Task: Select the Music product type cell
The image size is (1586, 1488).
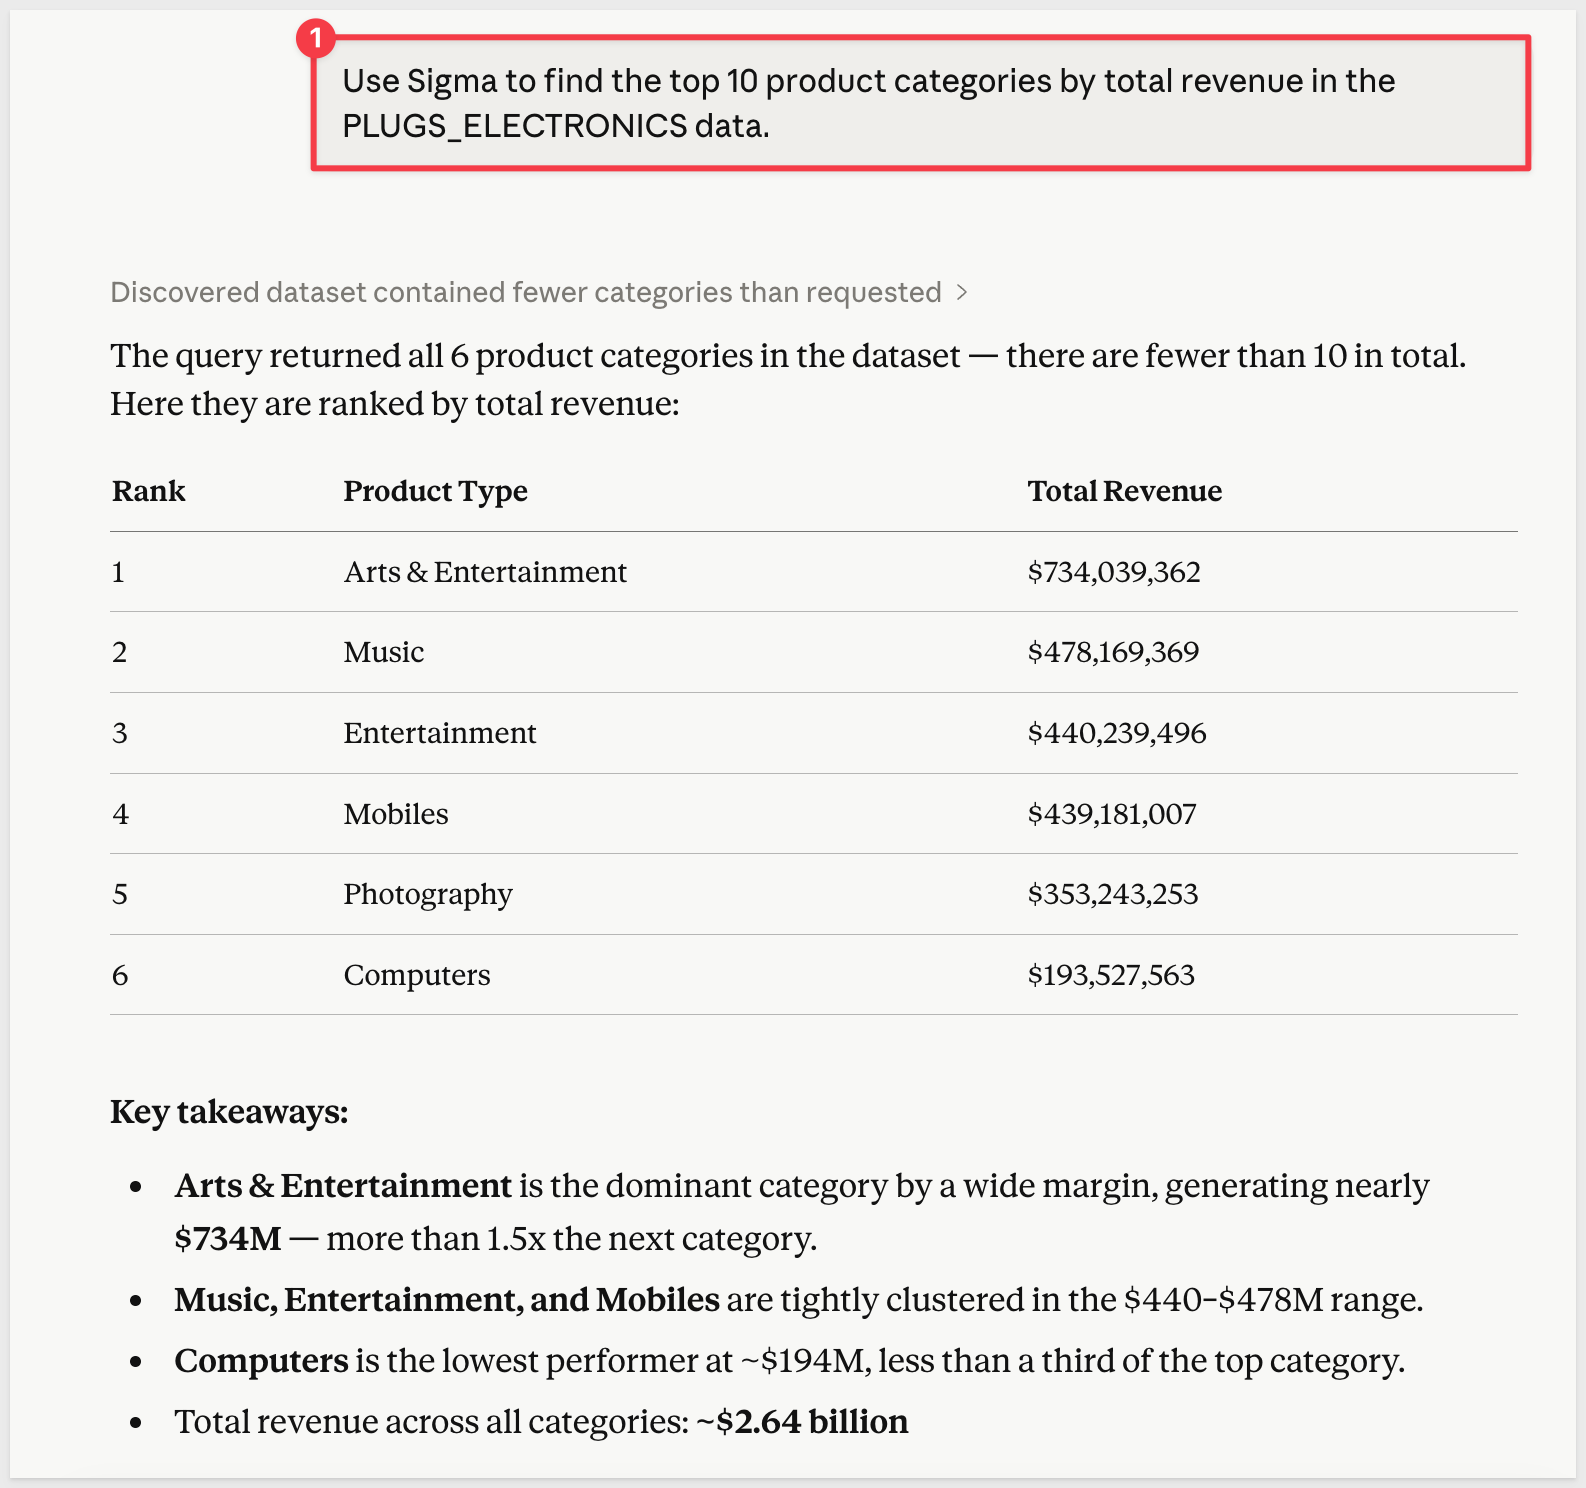Action: 384,652
